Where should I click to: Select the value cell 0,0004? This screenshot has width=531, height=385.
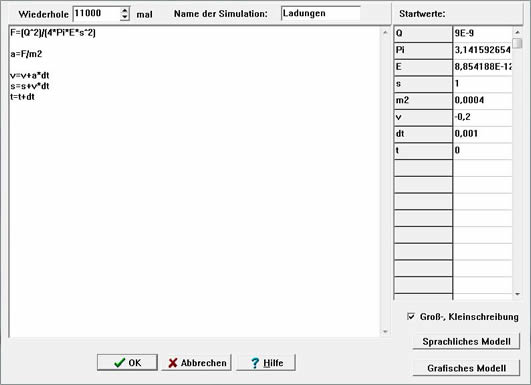pos(483,100)
